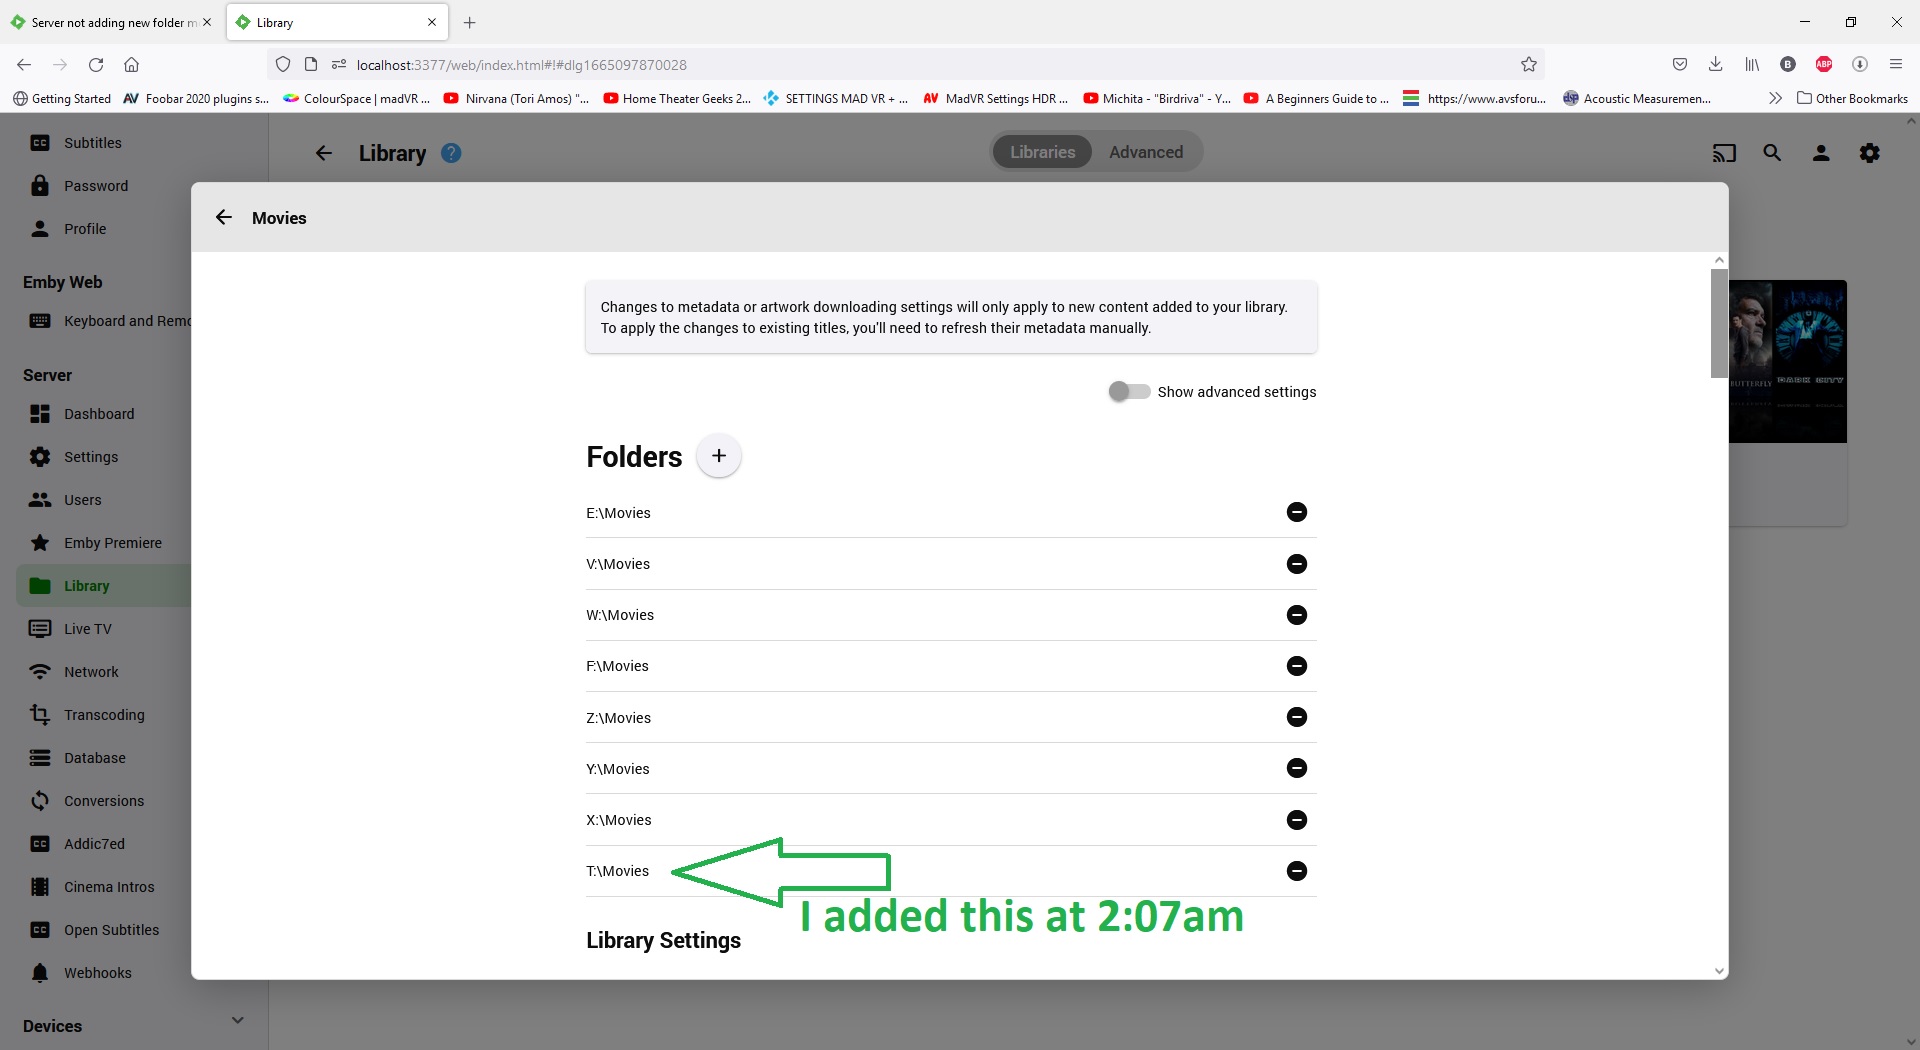Open the Adblock Plus extension
Screen dimensions: 1920x1050
coord(1824,65)
